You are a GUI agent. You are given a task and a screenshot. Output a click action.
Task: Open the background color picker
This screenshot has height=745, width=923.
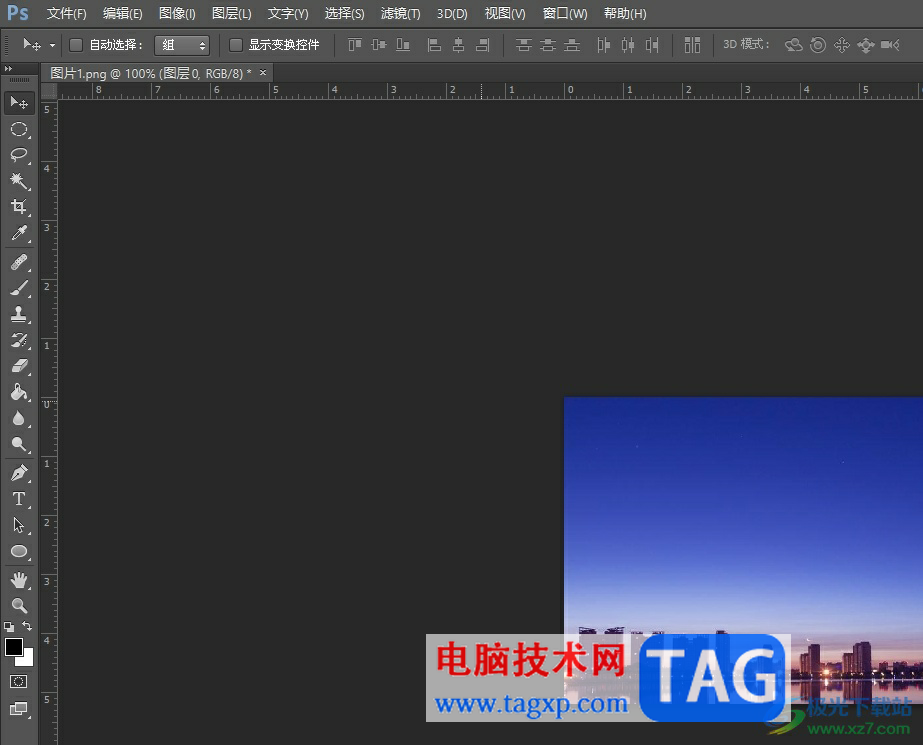(28, 659)
